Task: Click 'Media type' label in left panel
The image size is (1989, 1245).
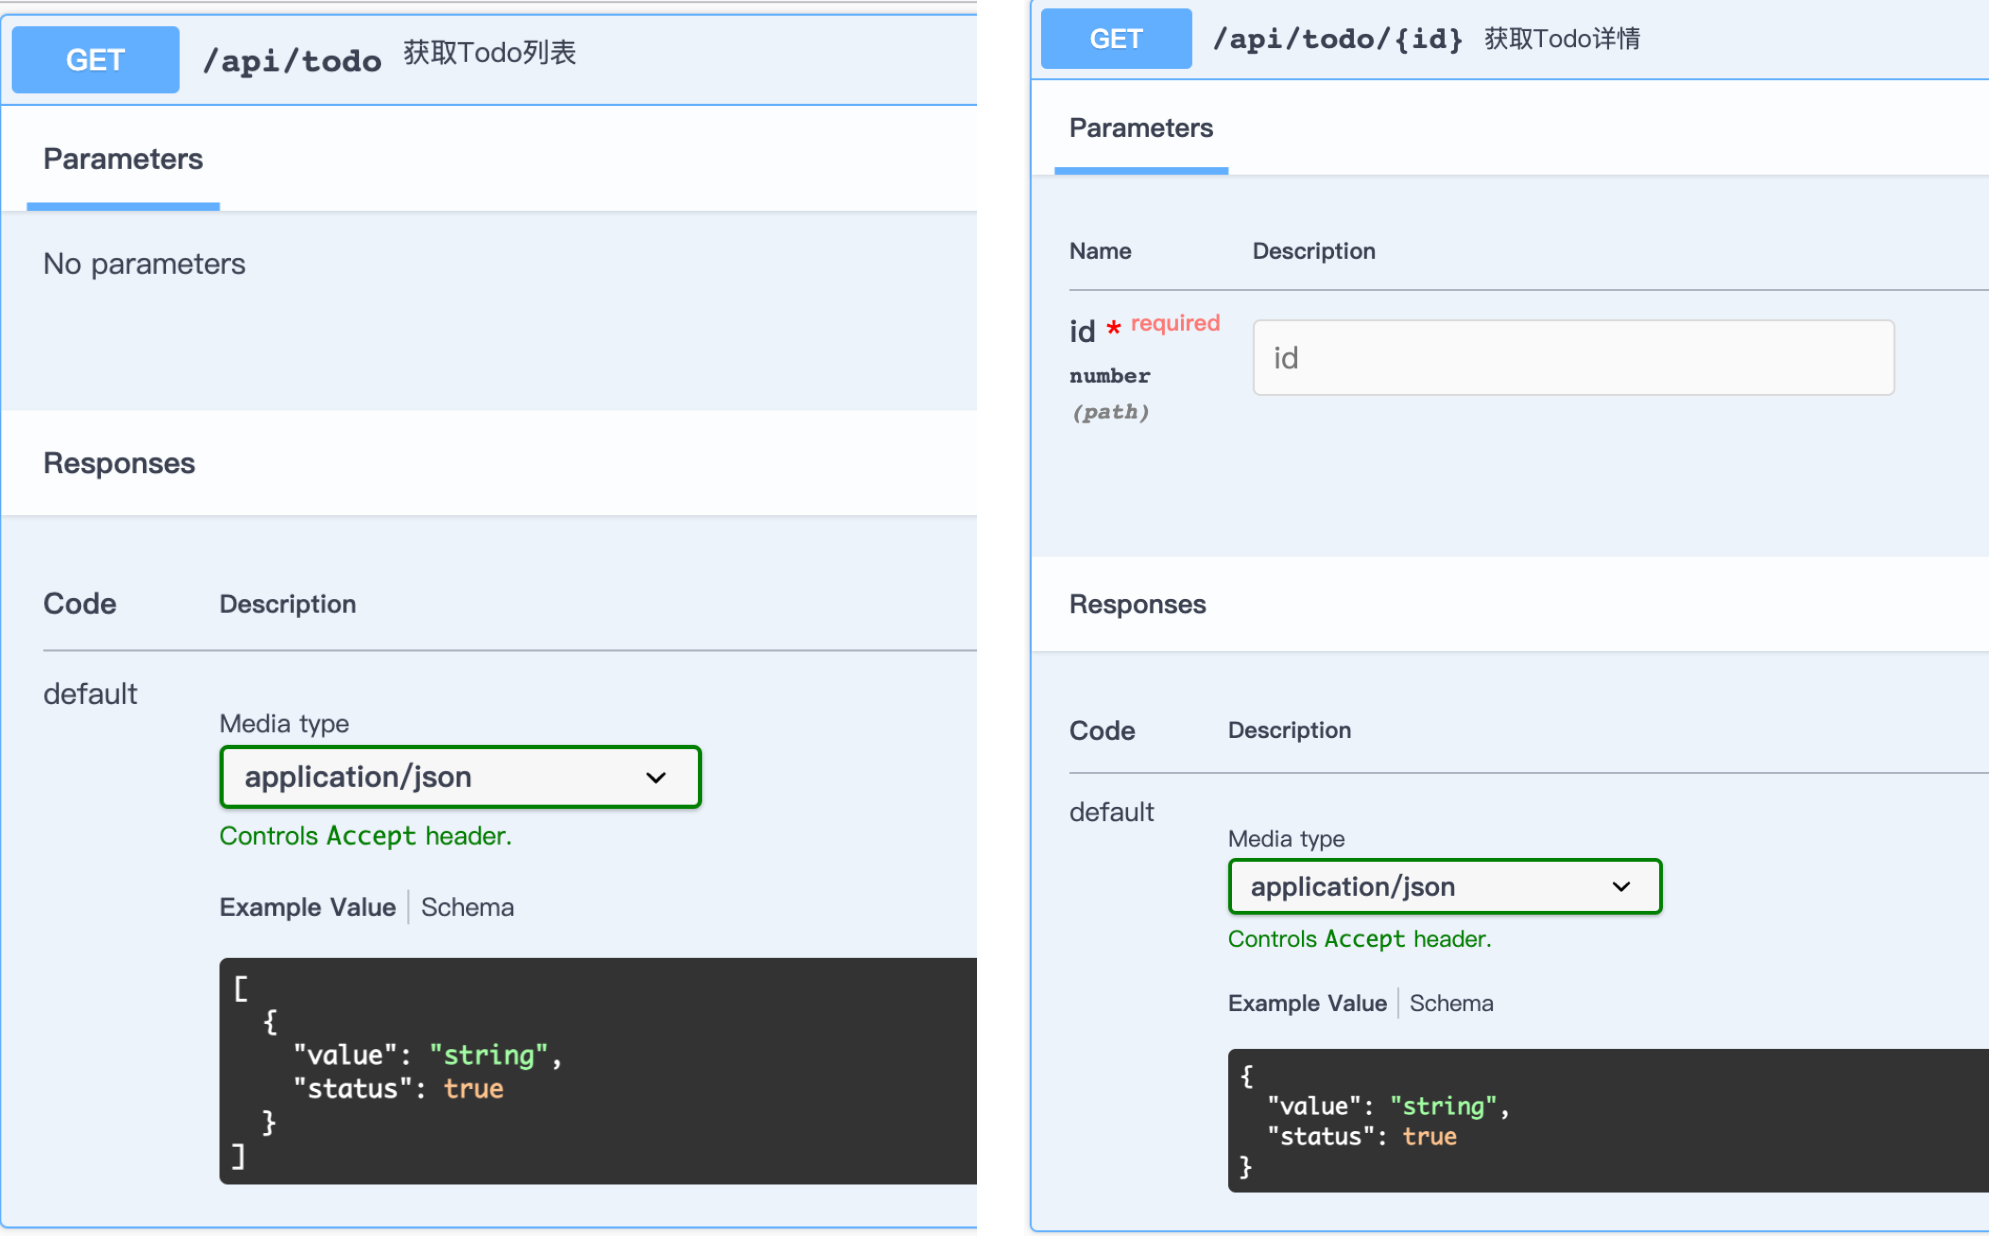Action: coord(284,724)
